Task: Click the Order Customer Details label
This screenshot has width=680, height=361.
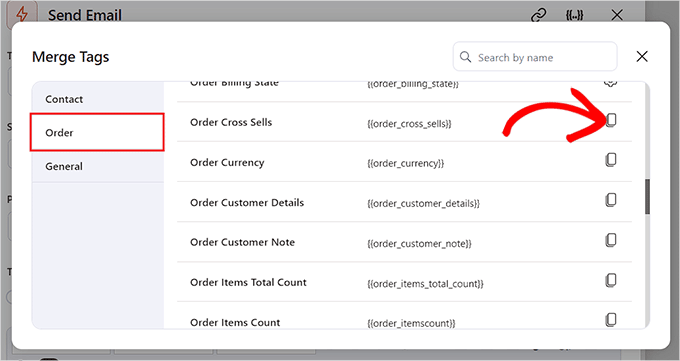Action: point(247,203)
